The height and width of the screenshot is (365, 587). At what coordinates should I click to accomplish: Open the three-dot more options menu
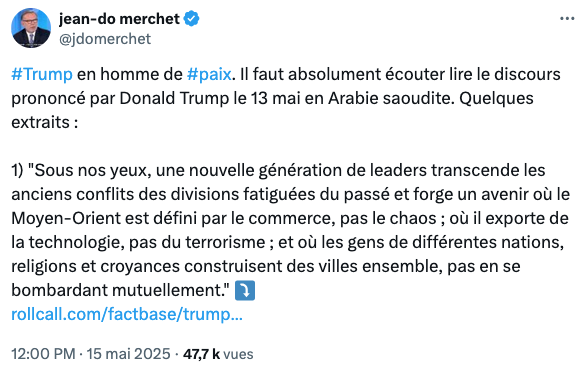pyautogui.click(x=567, y=18)
